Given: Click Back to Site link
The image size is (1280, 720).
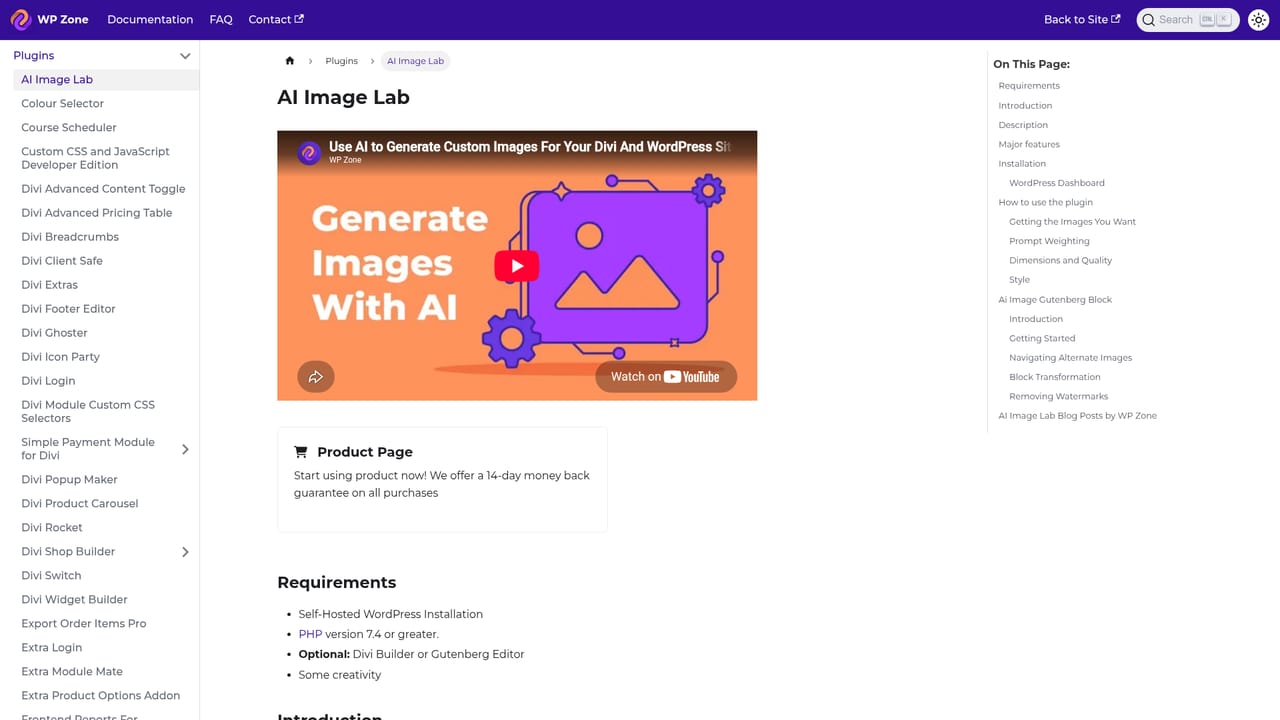Looking at the screenshot, I should click(1082, 20).
